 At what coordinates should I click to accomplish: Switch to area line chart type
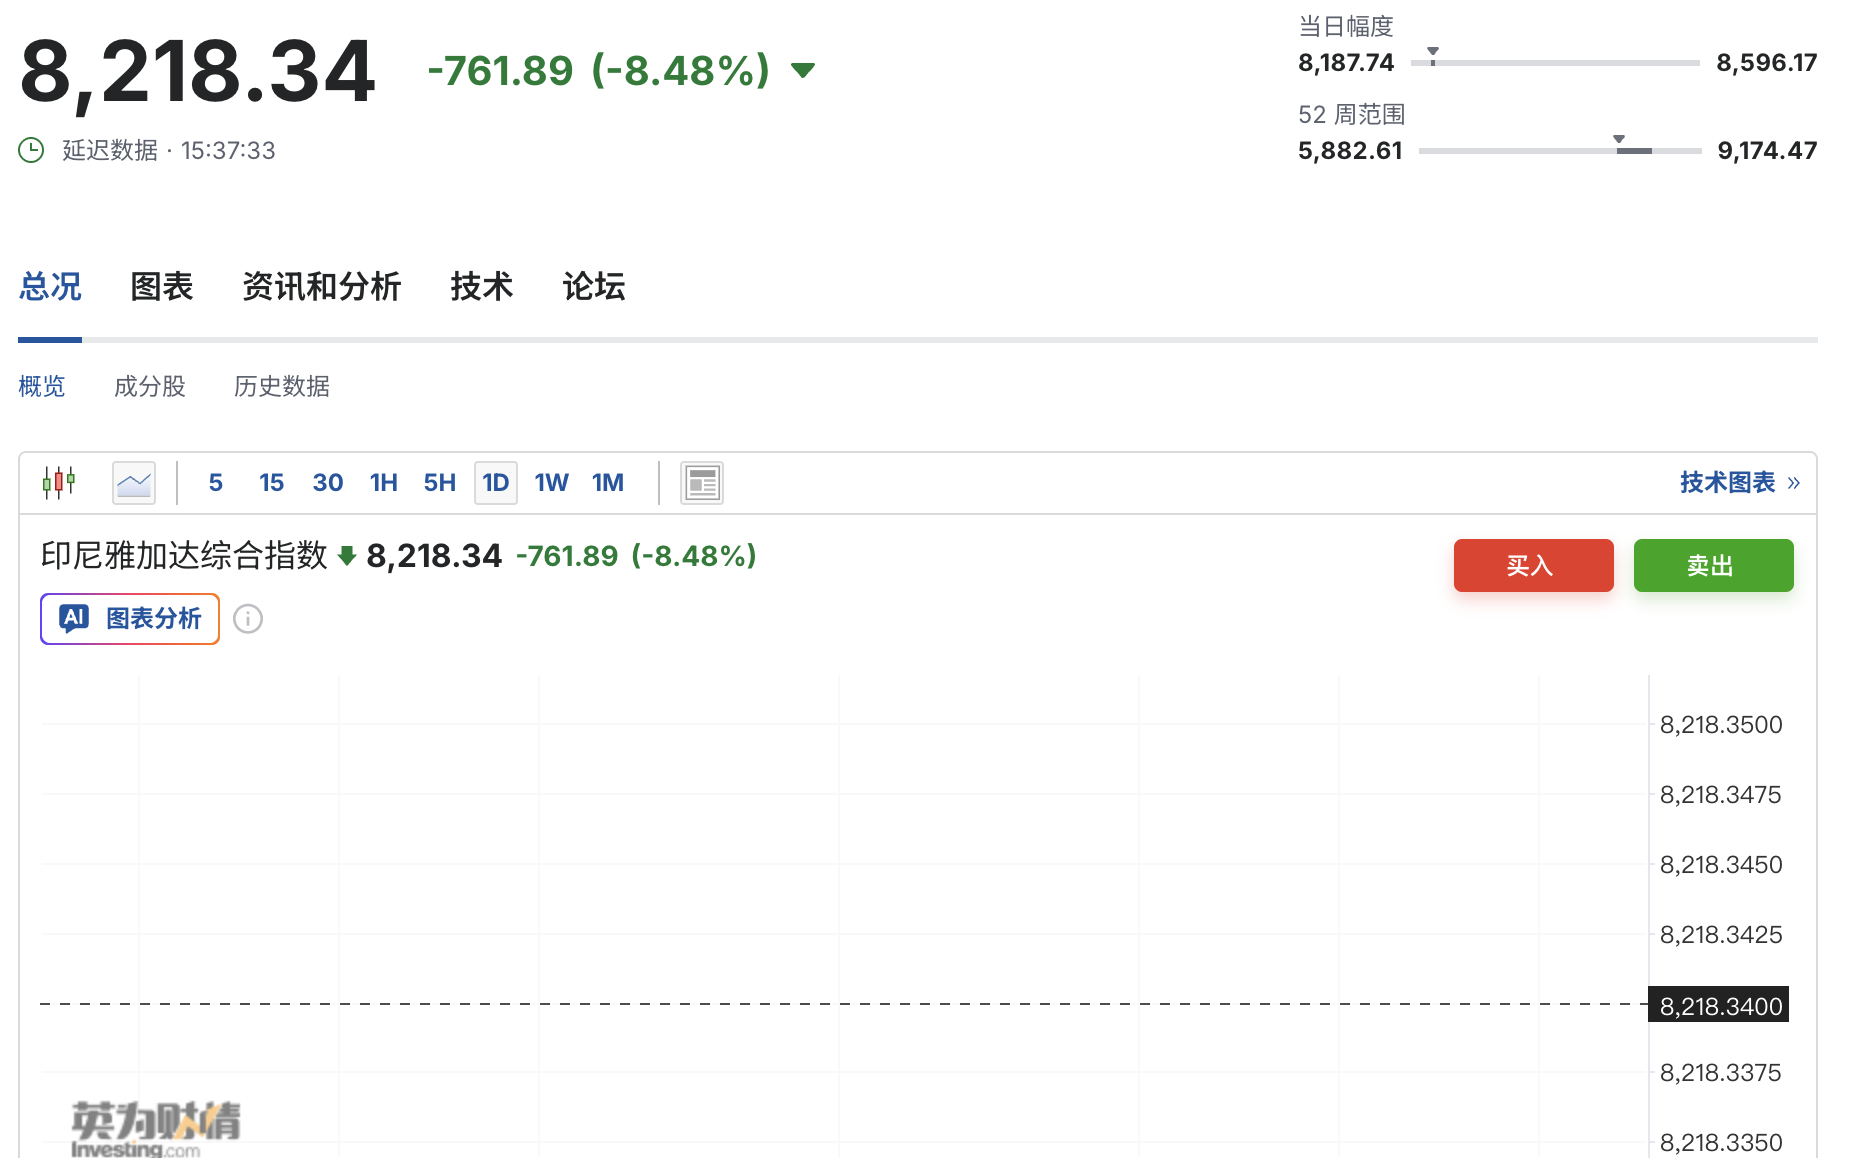click(134, 483)
